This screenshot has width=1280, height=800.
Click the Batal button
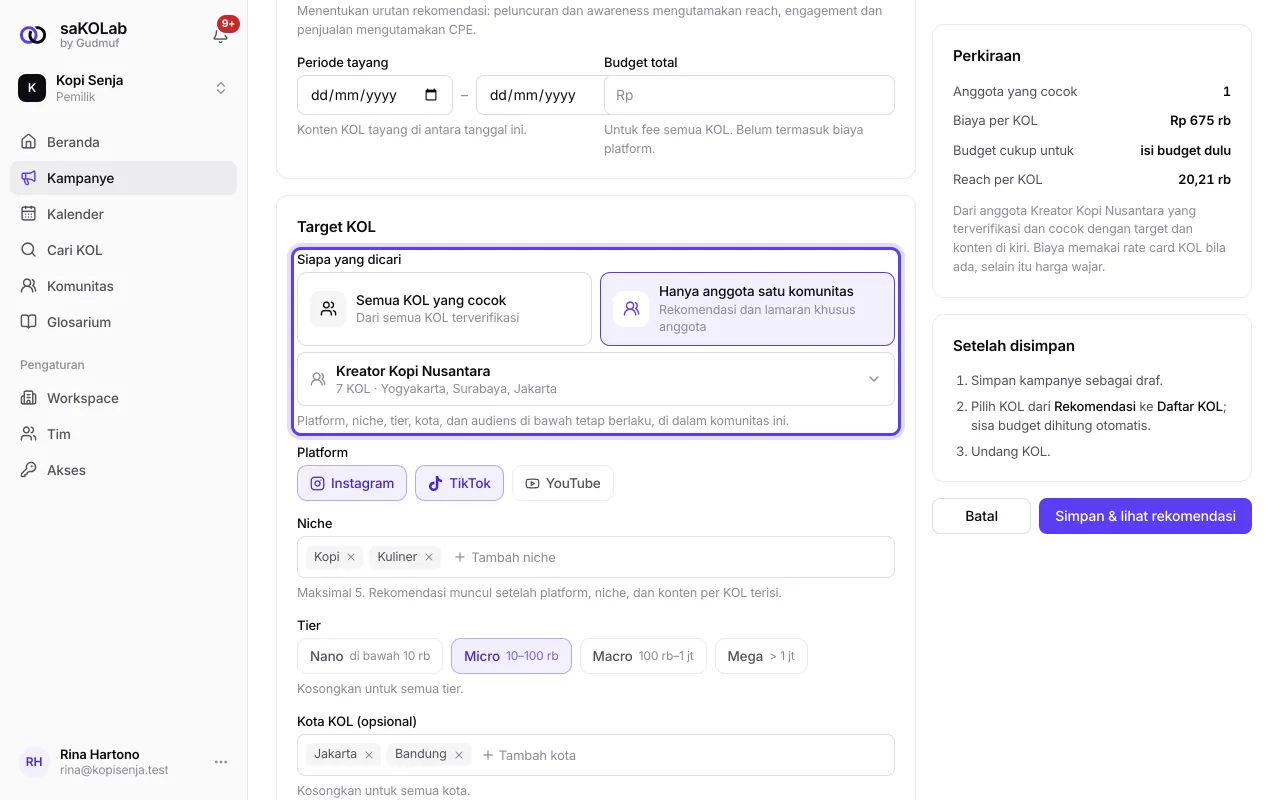981,516
